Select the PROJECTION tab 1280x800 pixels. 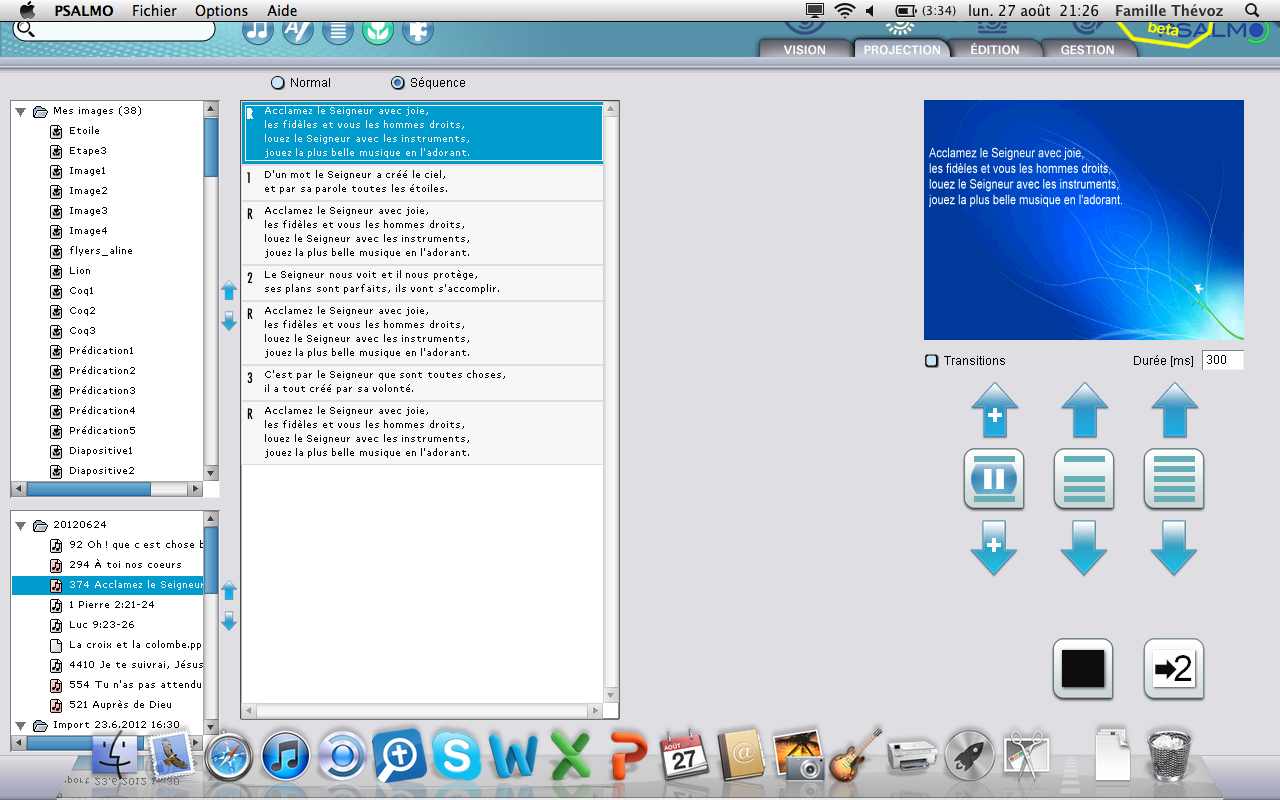(901, 49)
